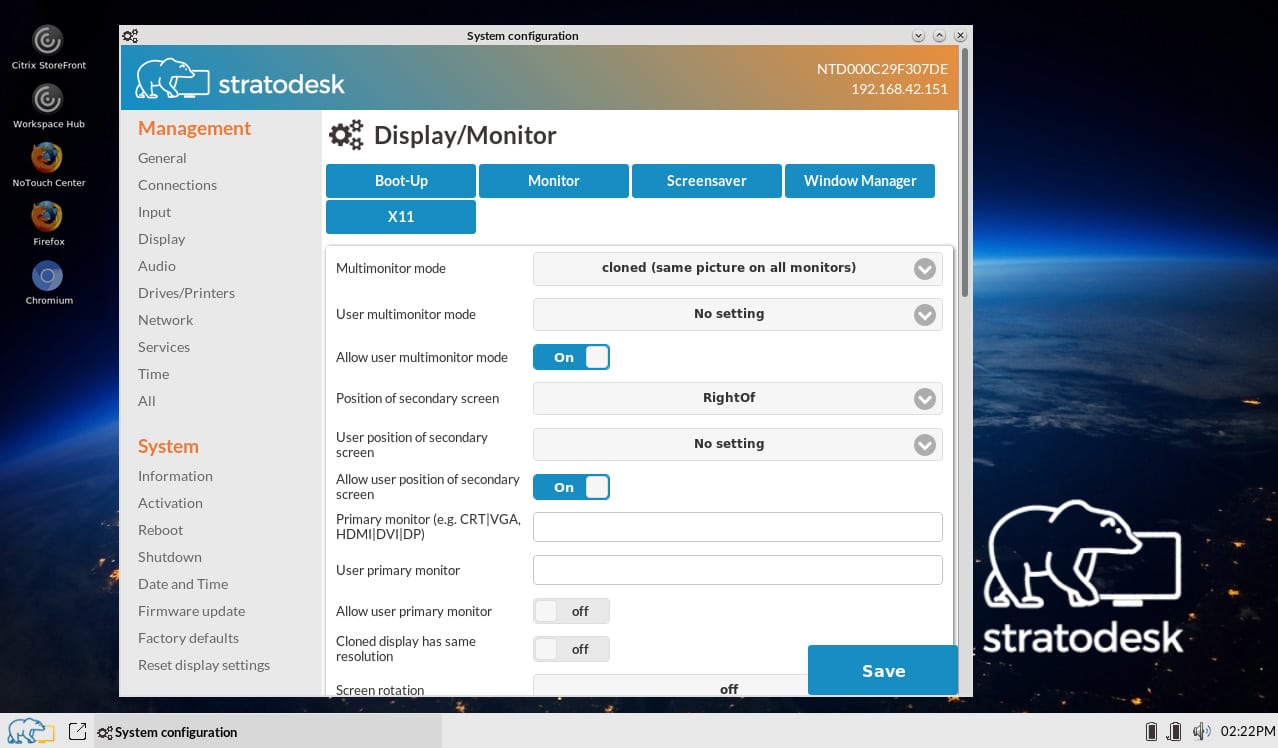This screenshot has height=748, width=1278.
Task: Select Reboot in System section
Action: [x=160, y=530]
